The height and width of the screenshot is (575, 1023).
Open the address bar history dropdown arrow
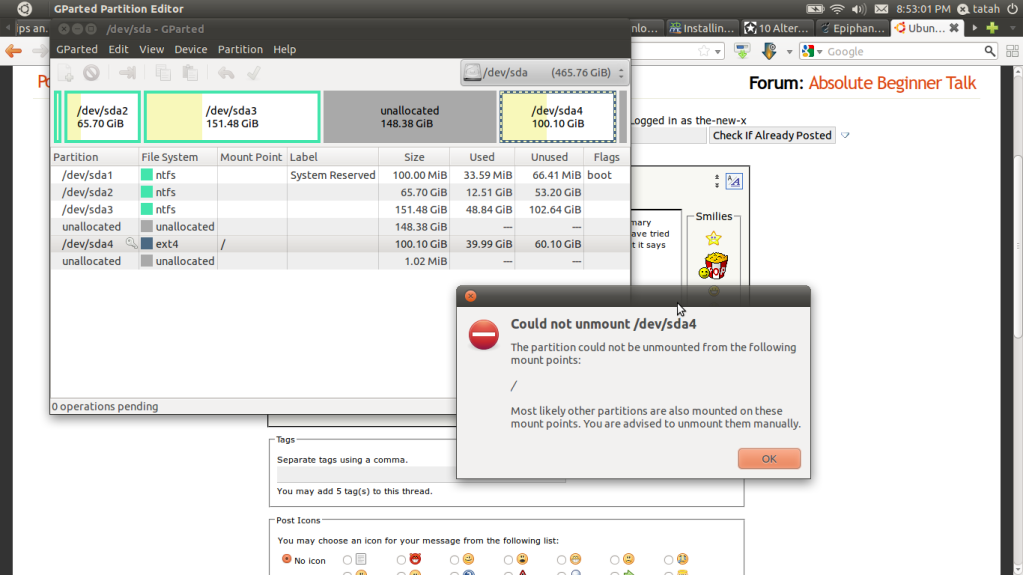point(718,52)
